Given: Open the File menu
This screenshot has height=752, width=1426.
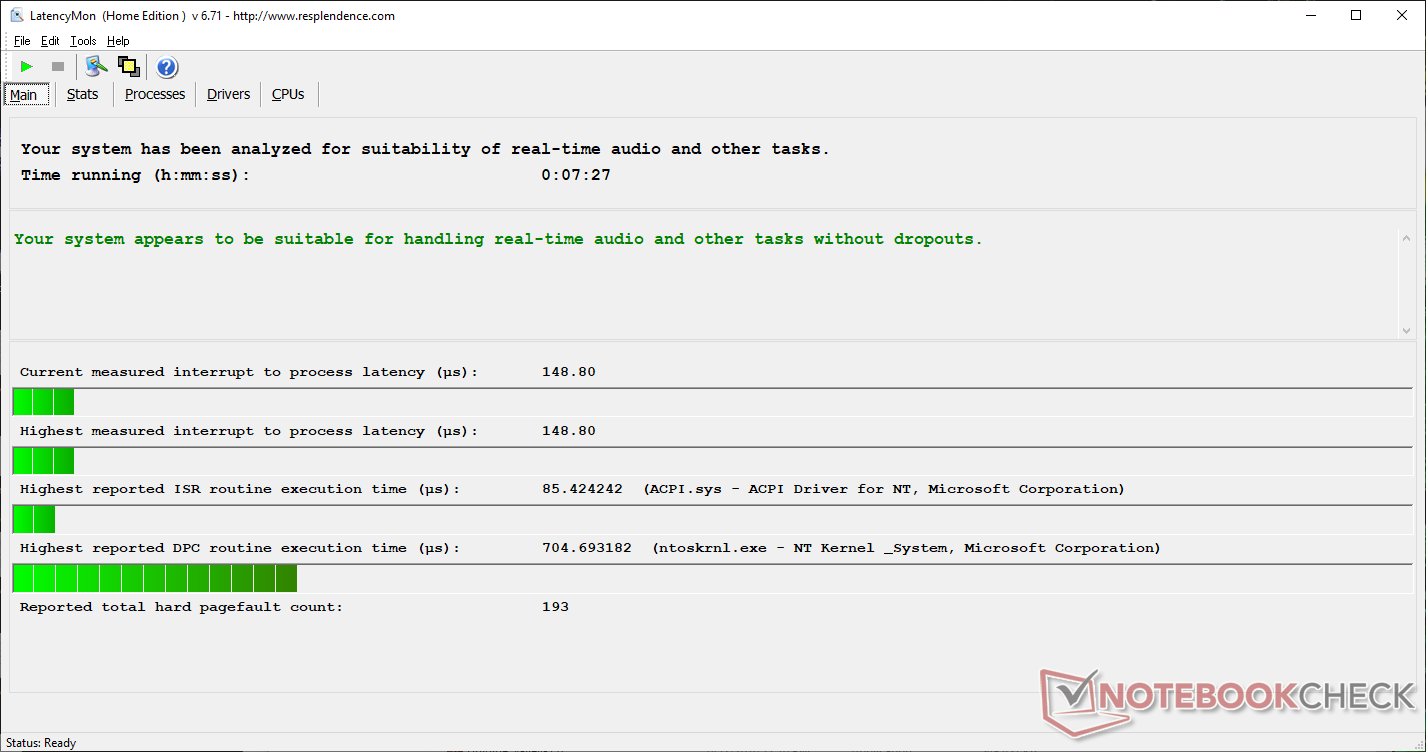Looking at the screenshot, I should coord(22,41).
